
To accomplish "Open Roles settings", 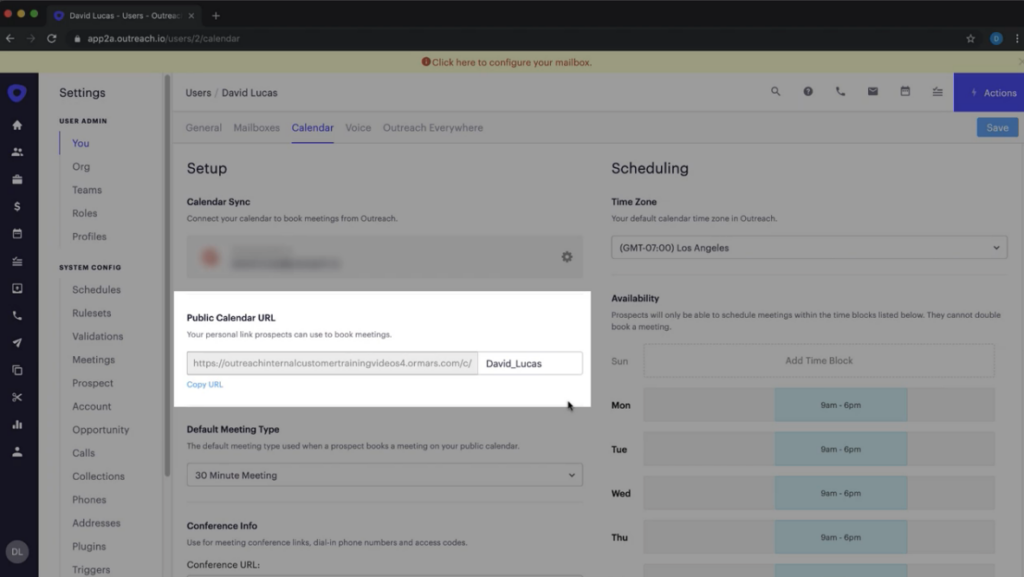I will [x=84, y=213].
